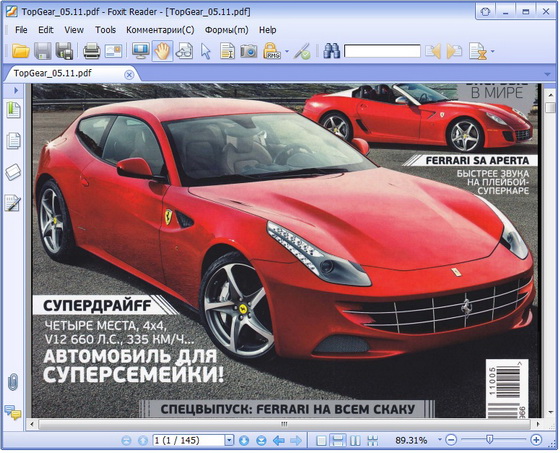560x453 pixels.
Task: Open the read mode glasses icon
Action: point(184,51)
